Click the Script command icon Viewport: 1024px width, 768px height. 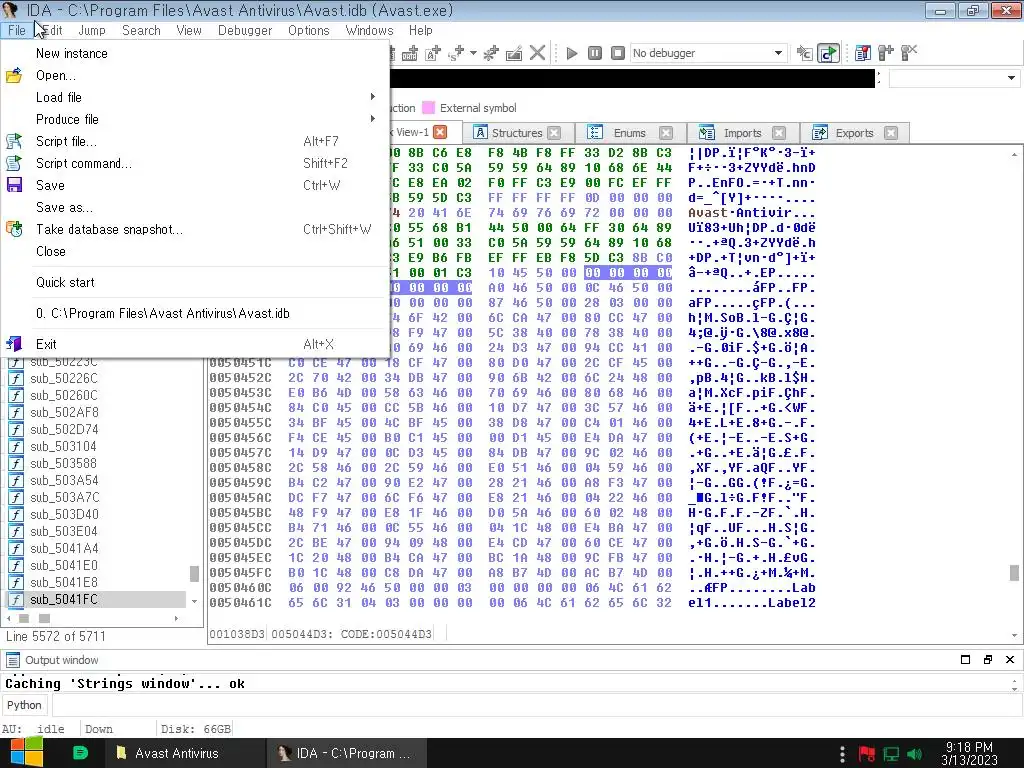(14, 163)
